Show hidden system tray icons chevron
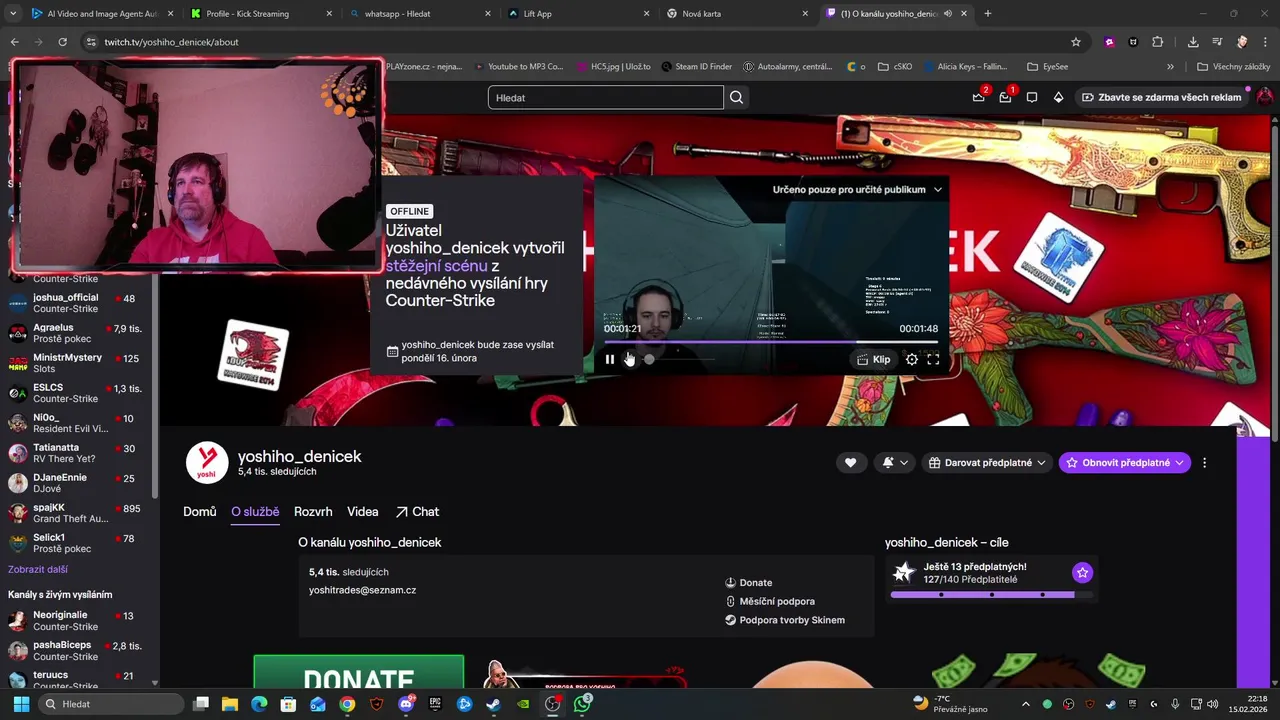Image resolution: width=1280 pixels, height=720 pixels. 1025,704
